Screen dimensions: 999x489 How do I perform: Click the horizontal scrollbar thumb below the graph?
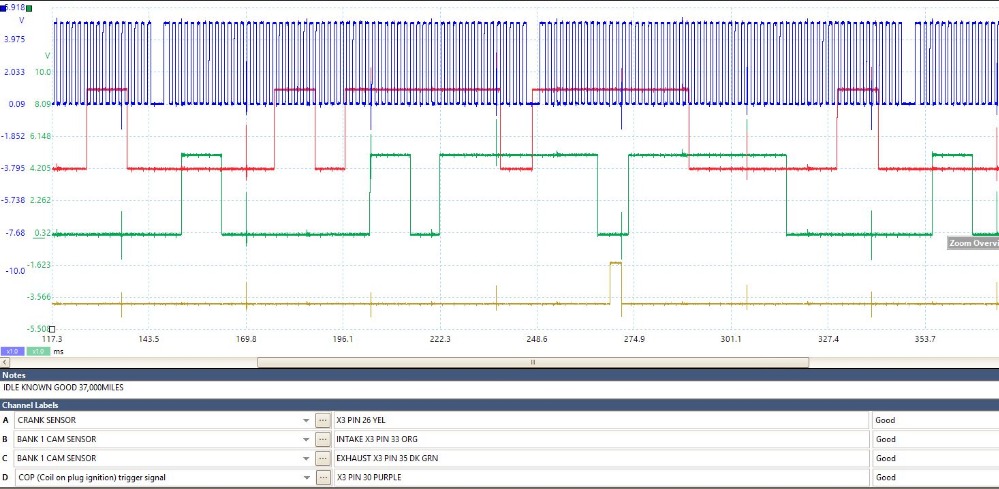click(532, 362)
